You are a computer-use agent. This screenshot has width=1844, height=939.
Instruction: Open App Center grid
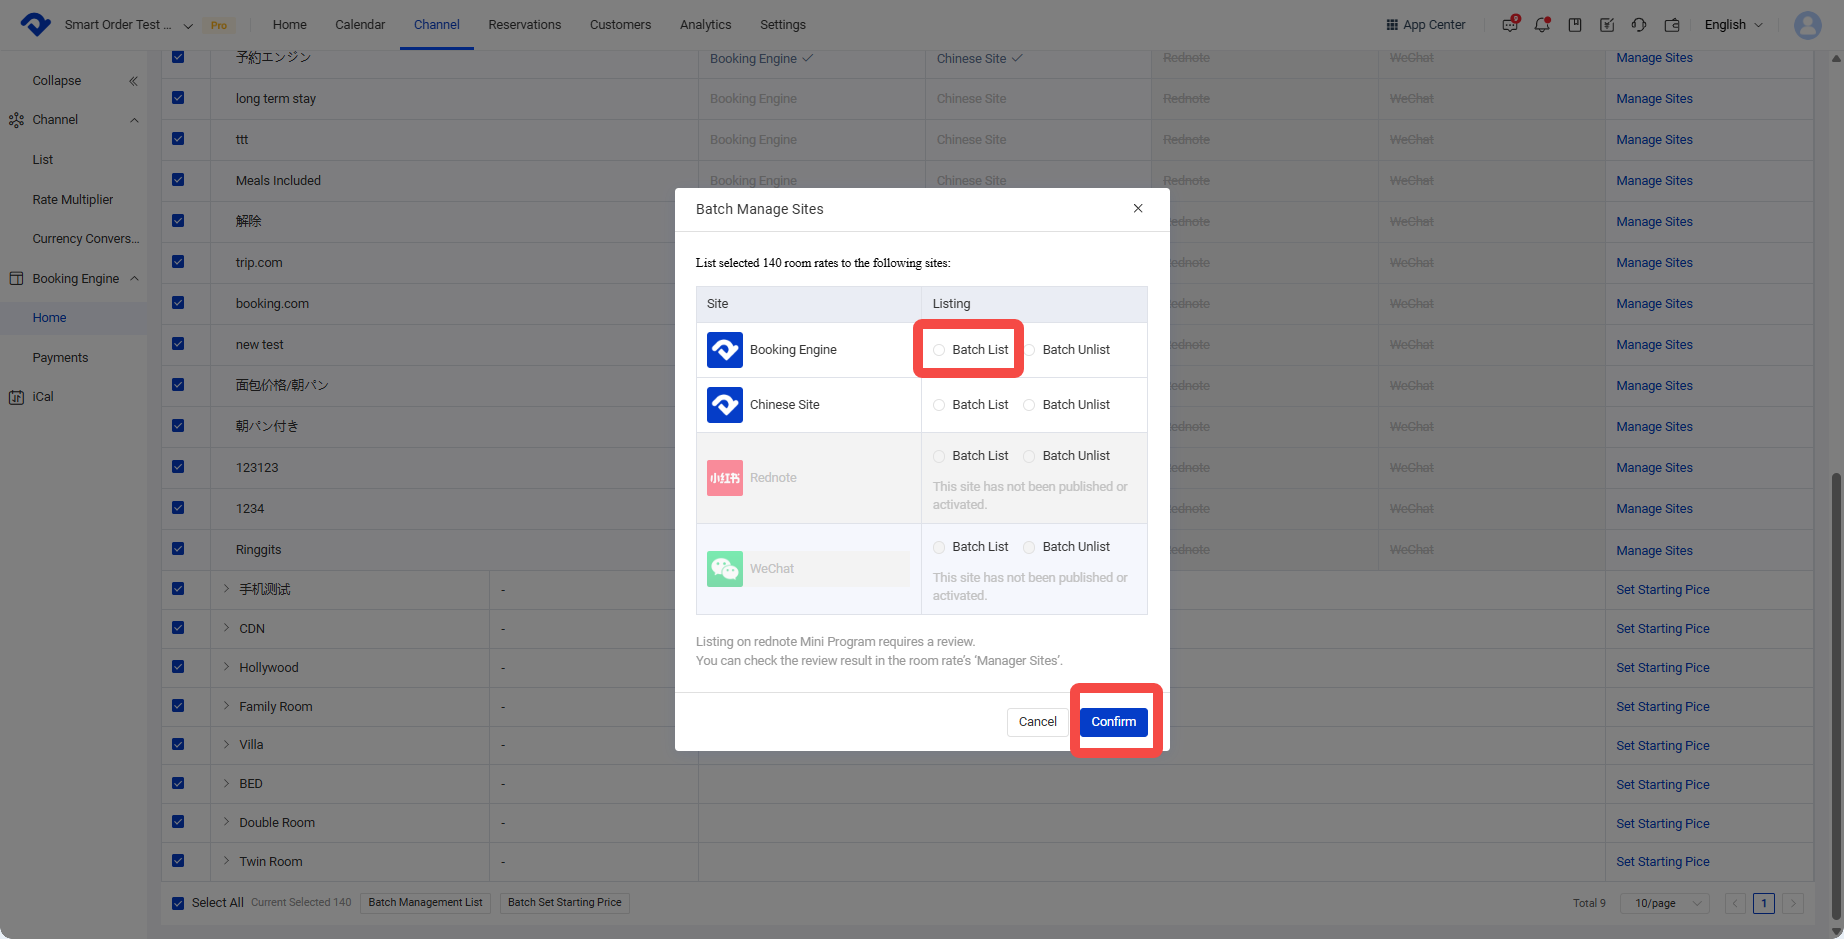pos(1426,25)
